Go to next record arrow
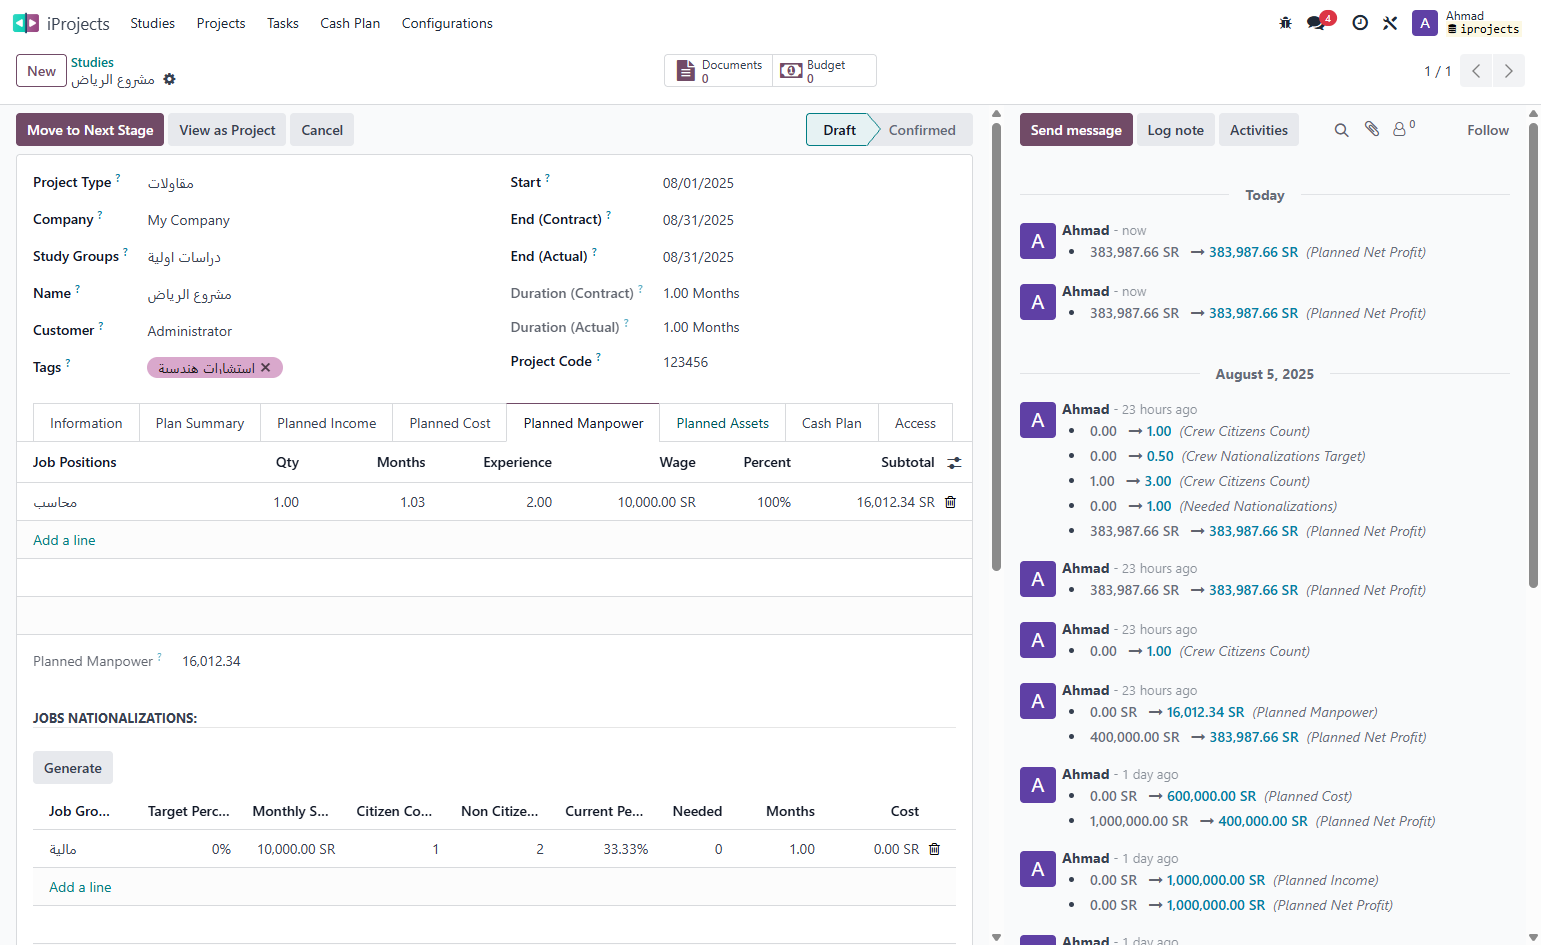The width and height of the screenshot is (1541, 945). point(1509,71)
